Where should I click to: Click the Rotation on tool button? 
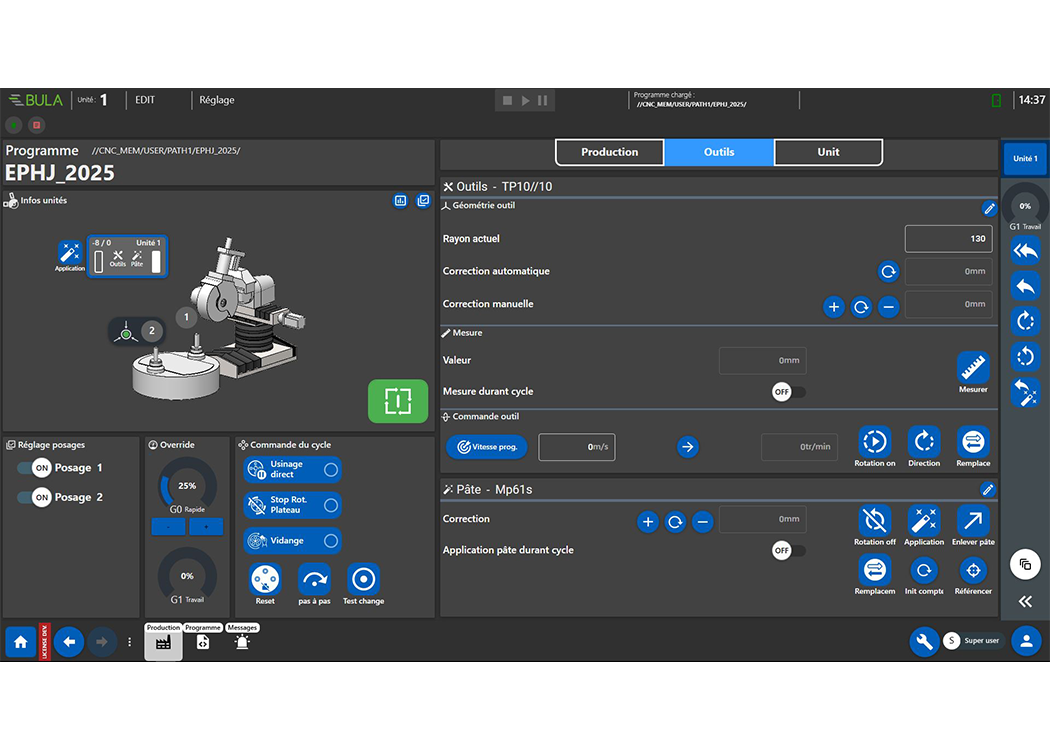coord(874,441)
